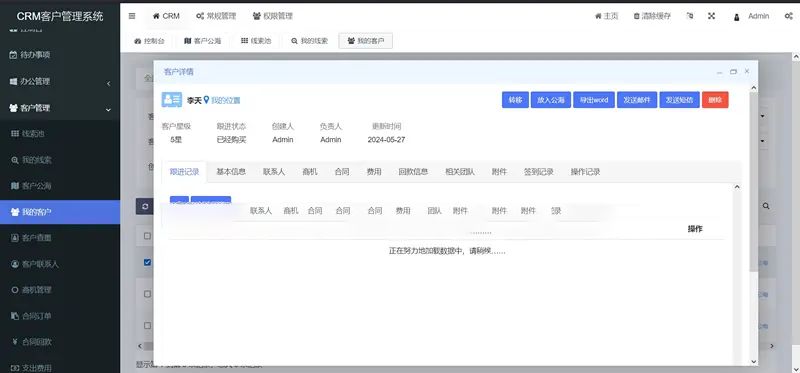Select 我的客户 in sidebar
Image resolution: width=800 pixels, height=373 pixels.
60,212
